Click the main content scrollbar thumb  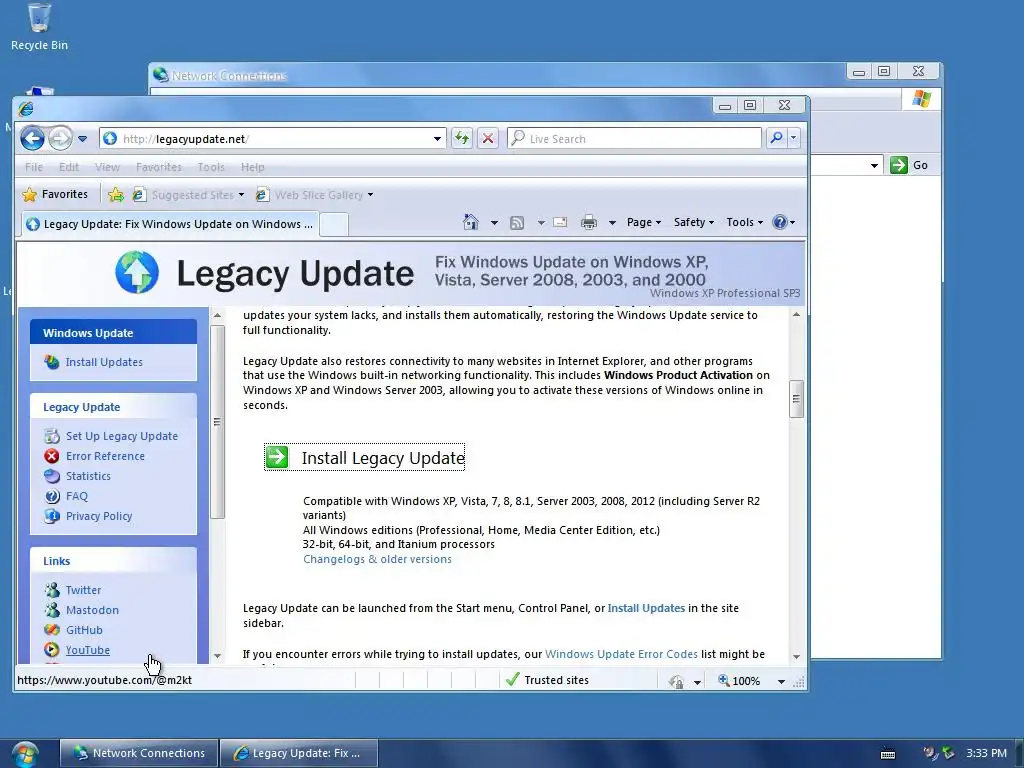tap(796, 398)
